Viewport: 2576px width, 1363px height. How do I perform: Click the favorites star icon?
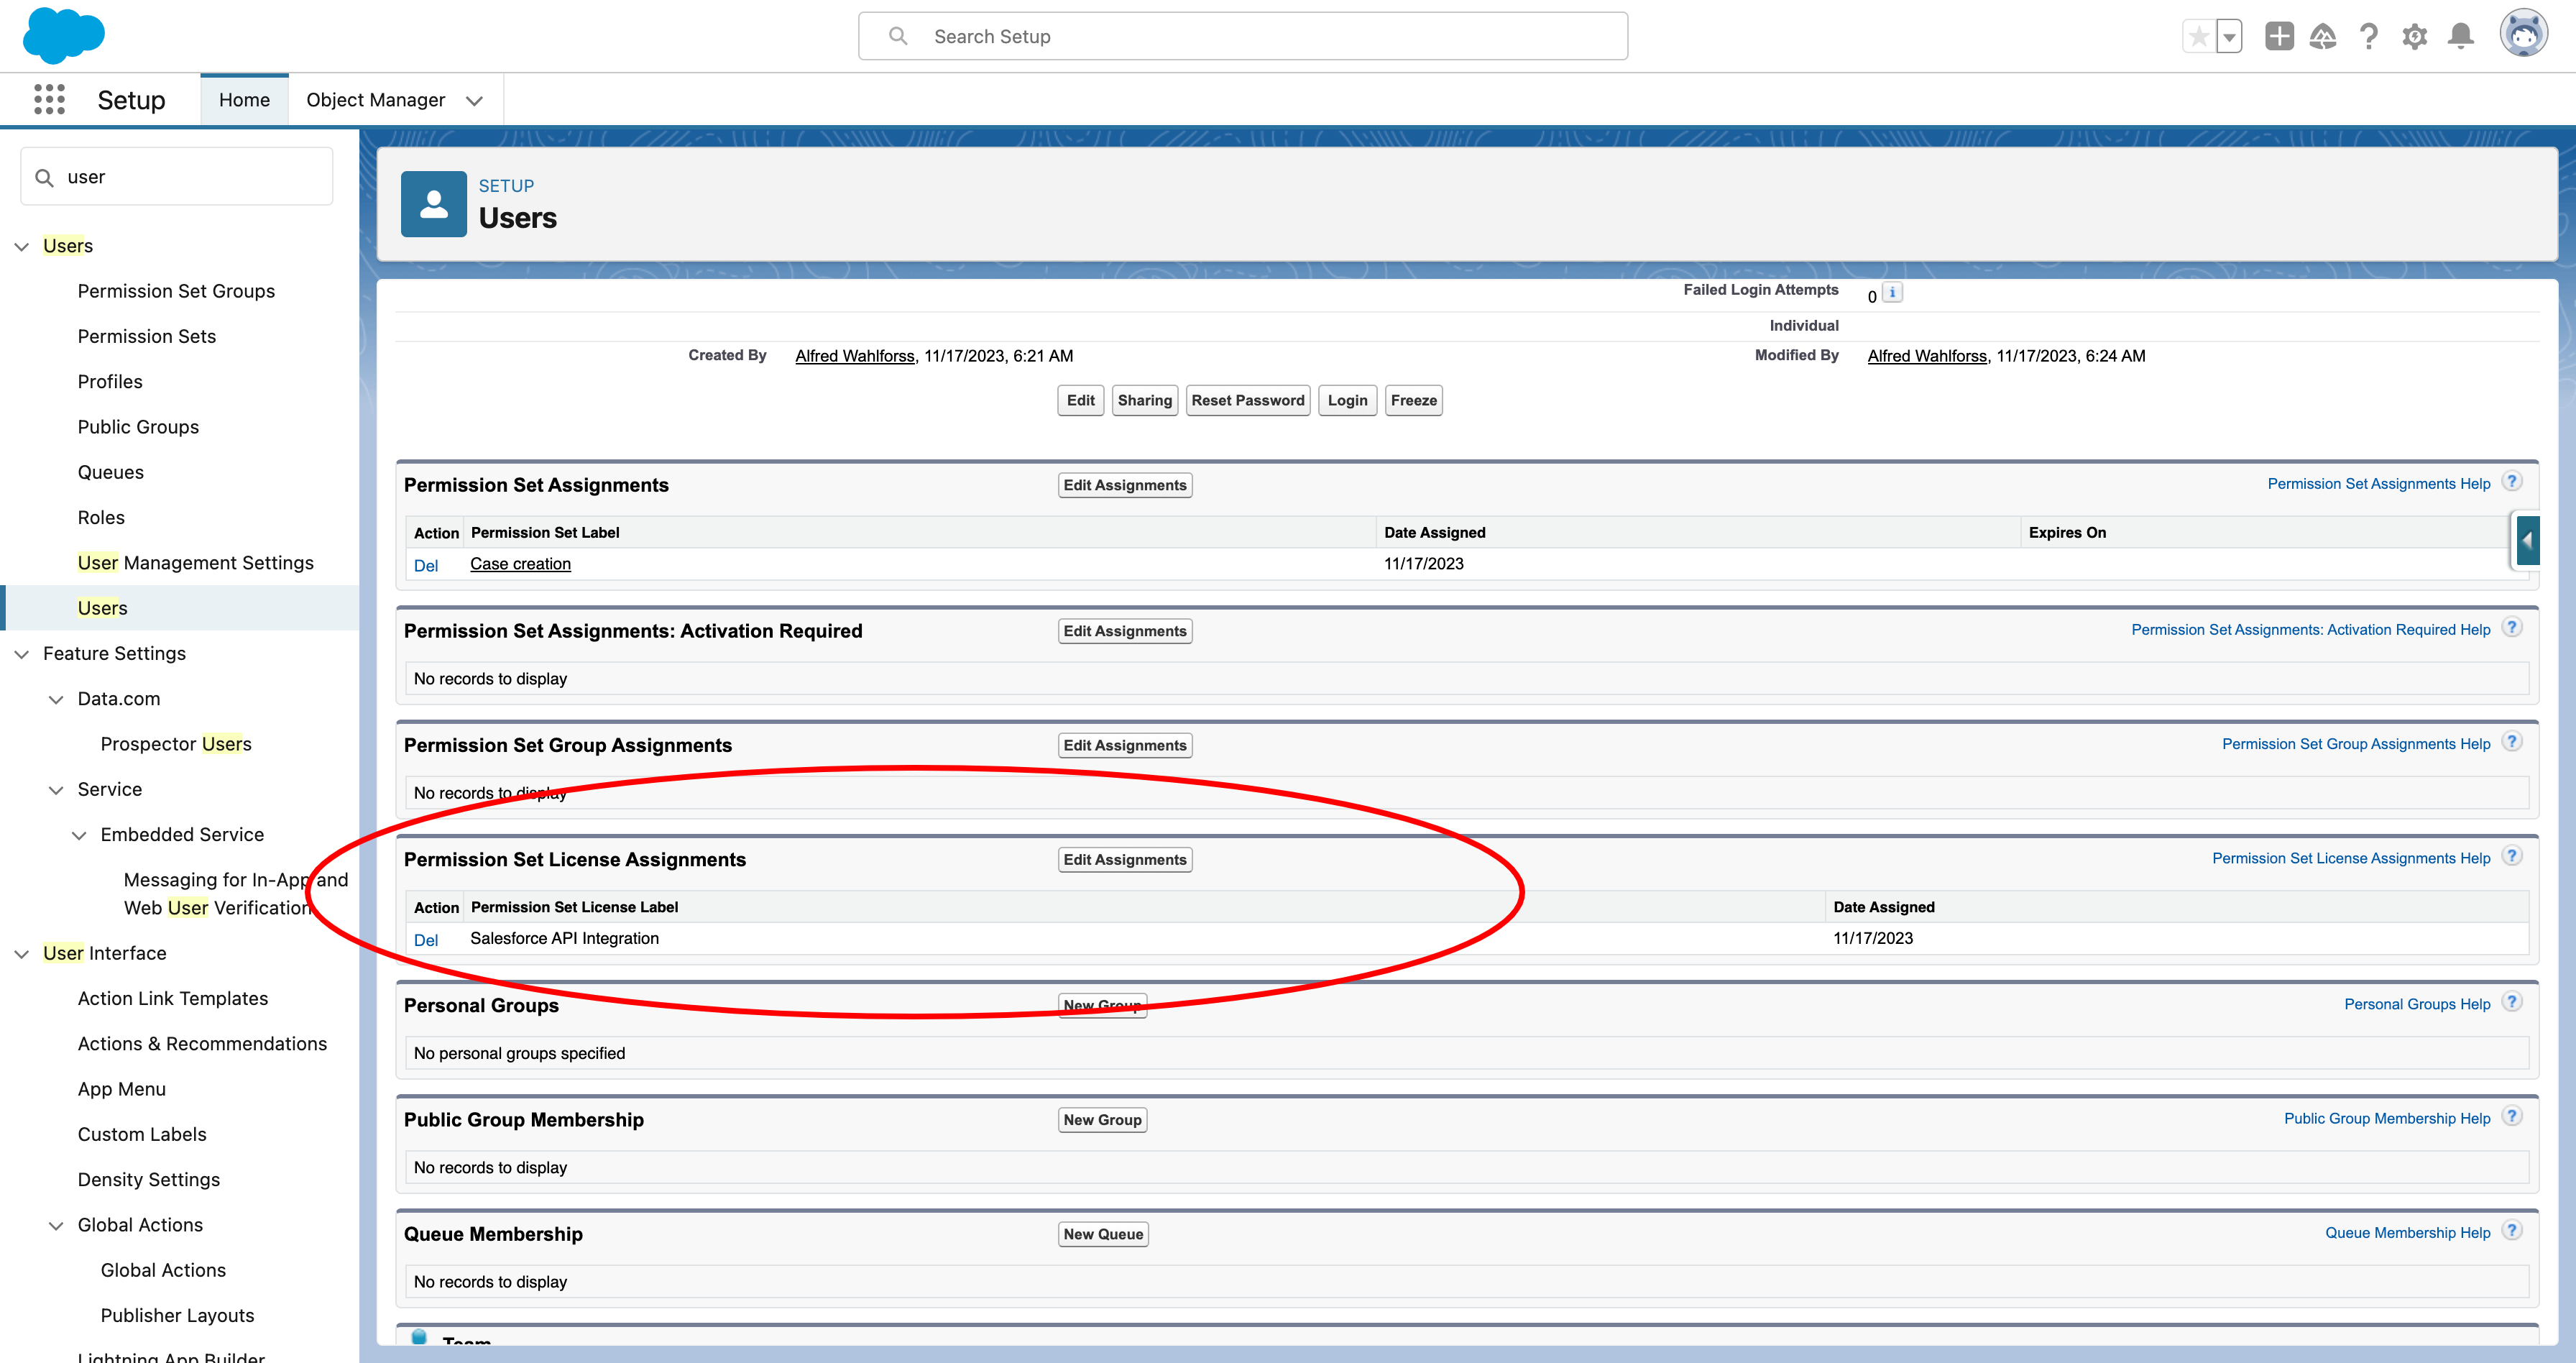pyautogui.click(x=2198, y=37)
